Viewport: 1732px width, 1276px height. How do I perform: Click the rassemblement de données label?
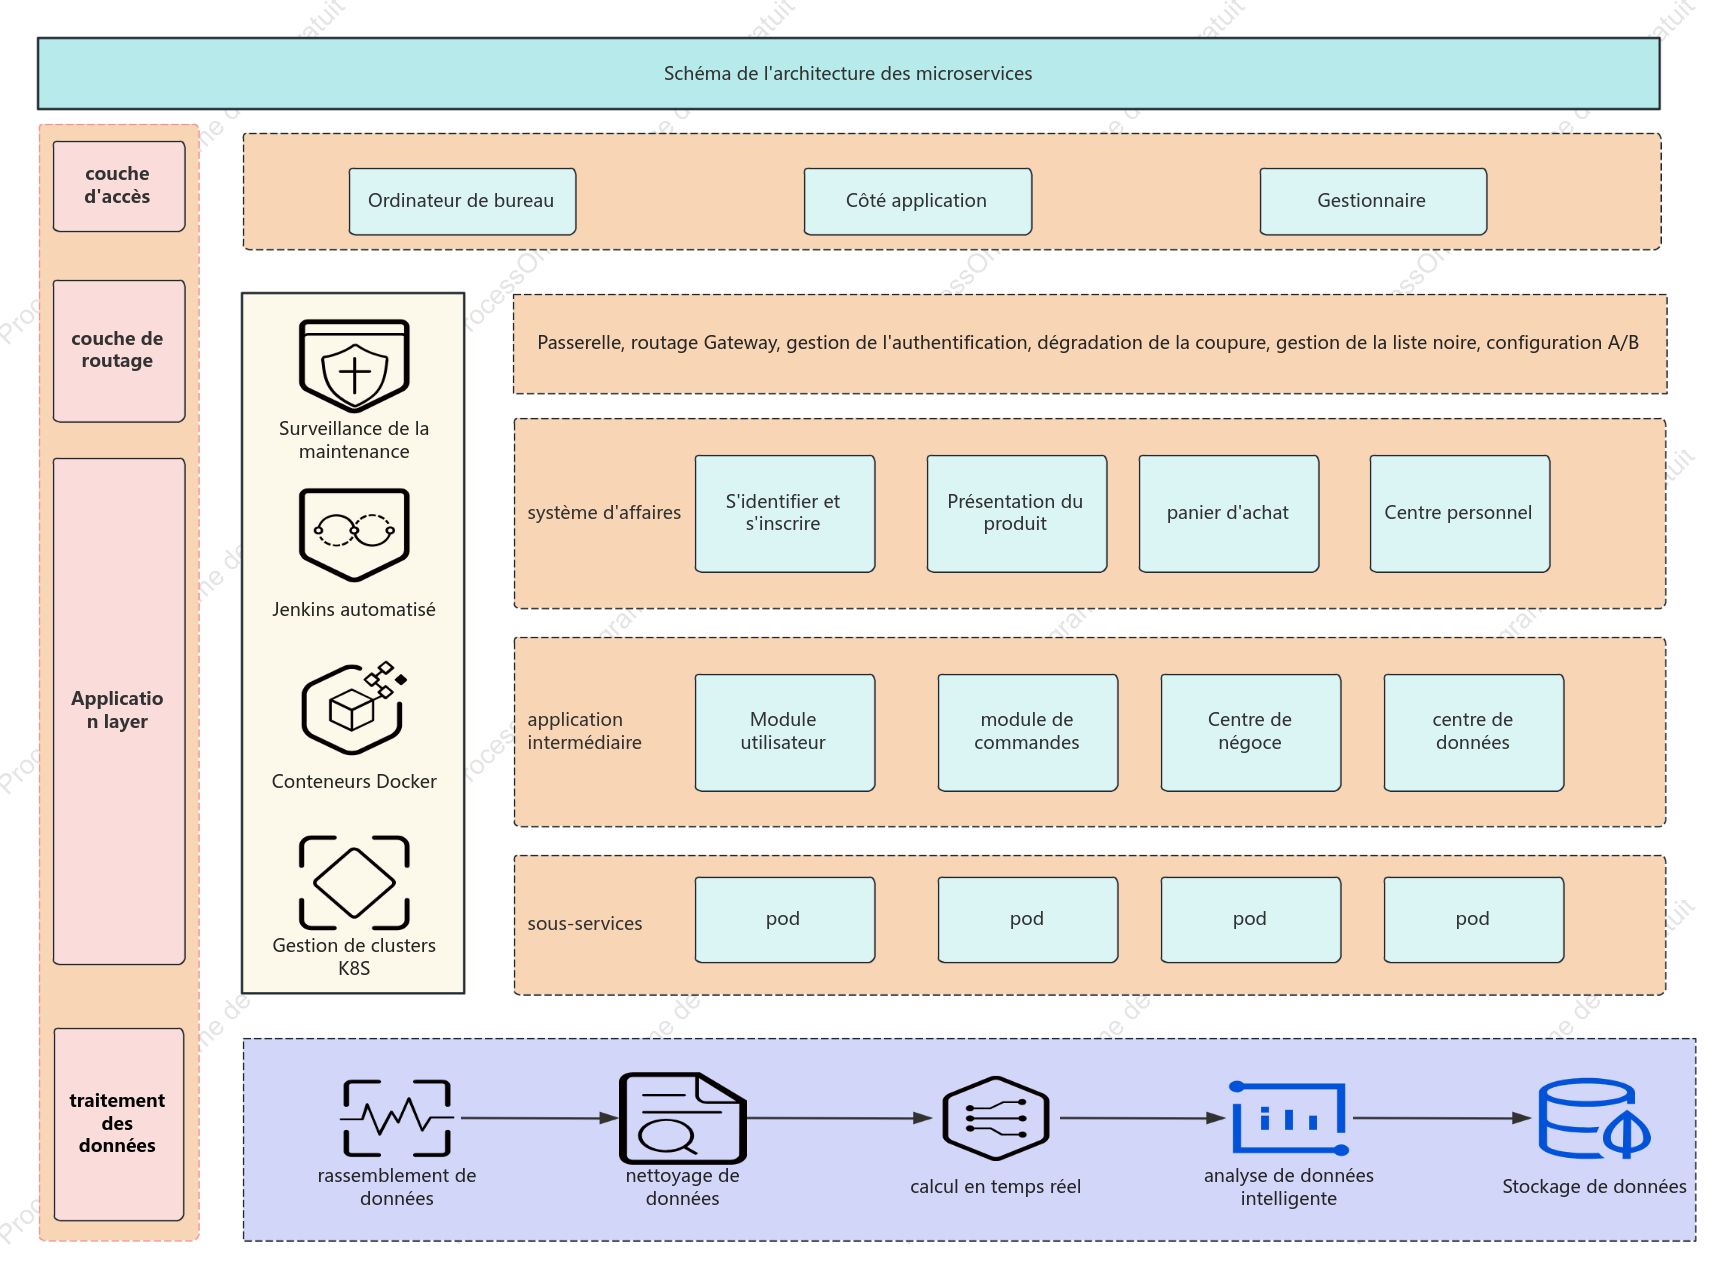[397, 1187]
